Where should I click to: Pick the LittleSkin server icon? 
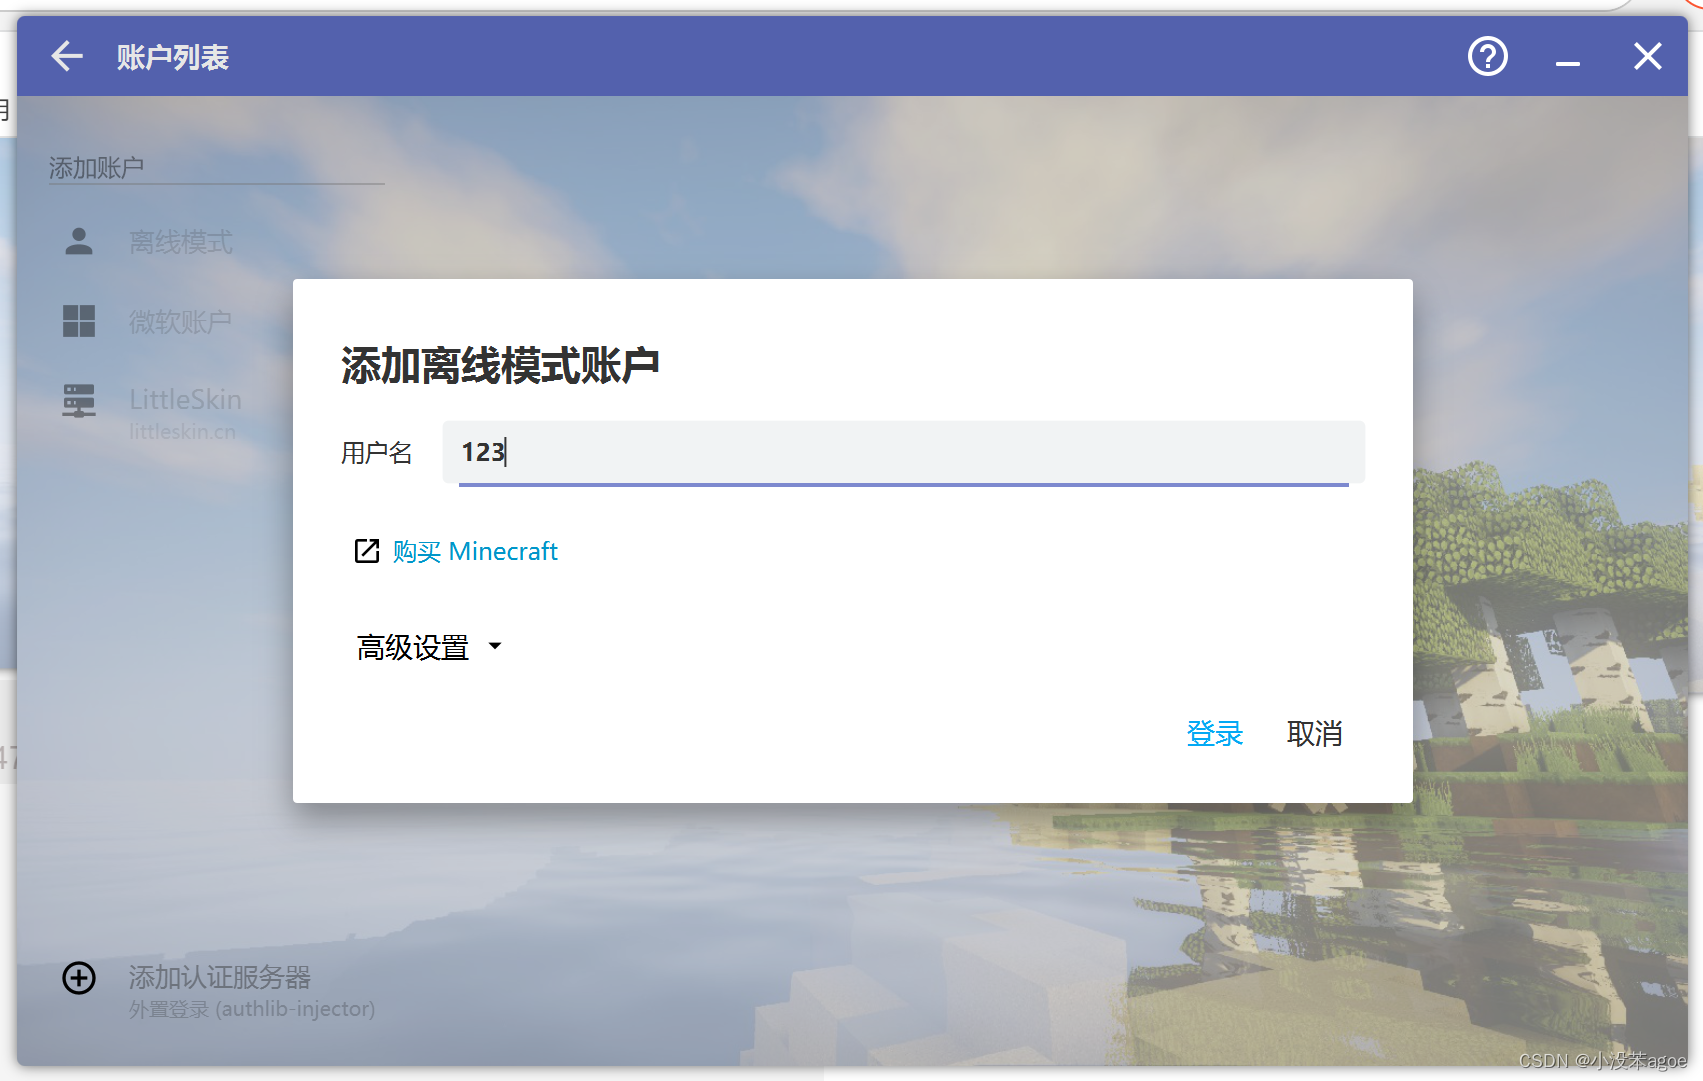click(79, 401)
